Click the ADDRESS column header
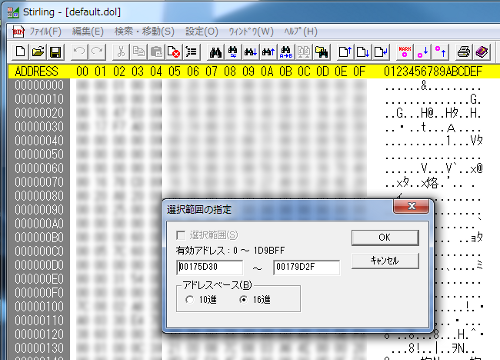 [x=37, y=71]
